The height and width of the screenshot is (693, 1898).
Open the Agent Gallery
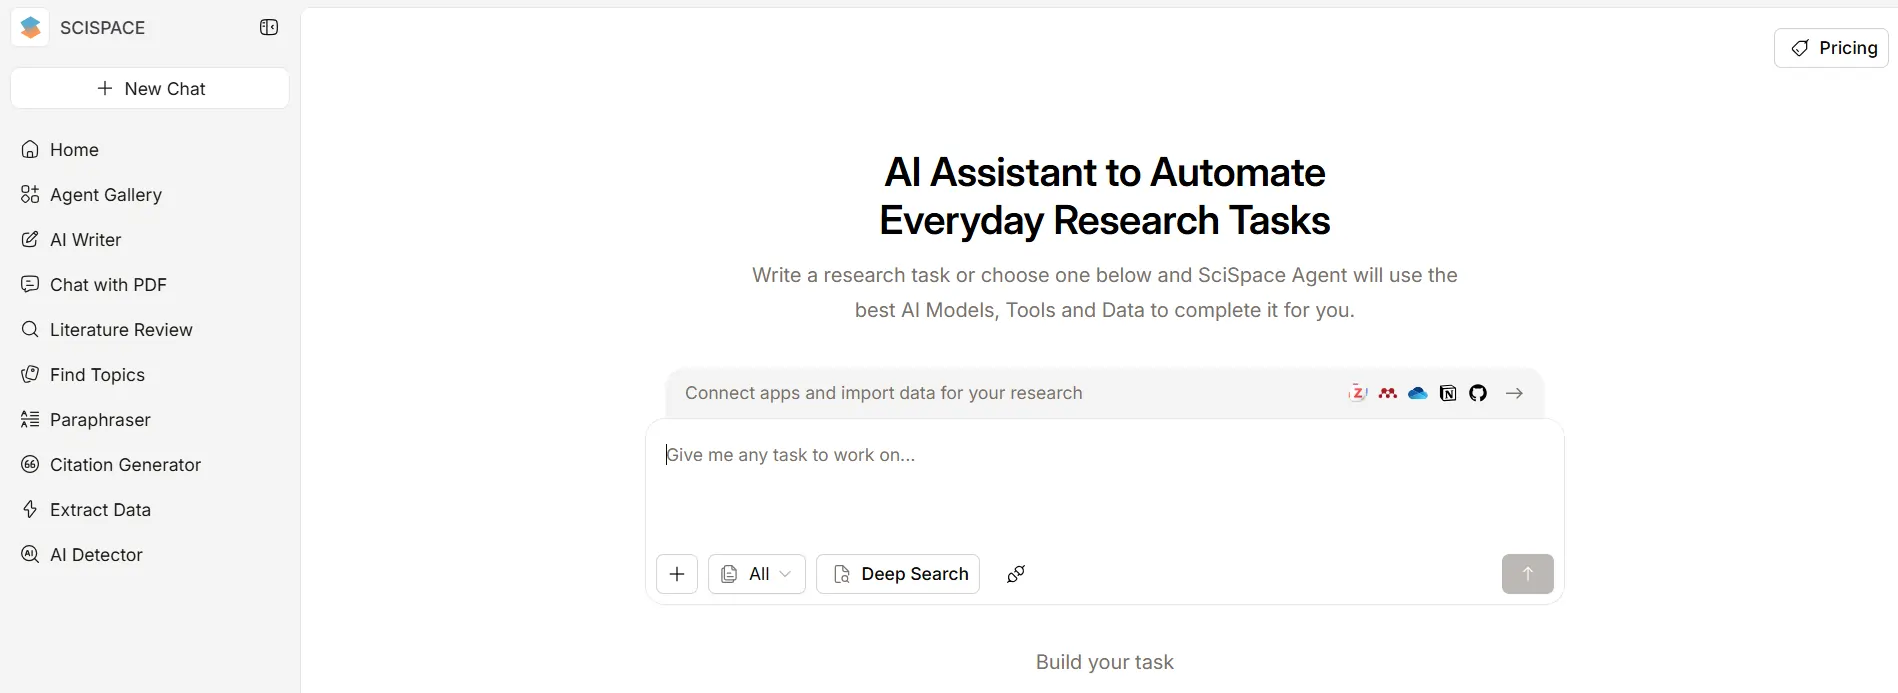point(105,195)
